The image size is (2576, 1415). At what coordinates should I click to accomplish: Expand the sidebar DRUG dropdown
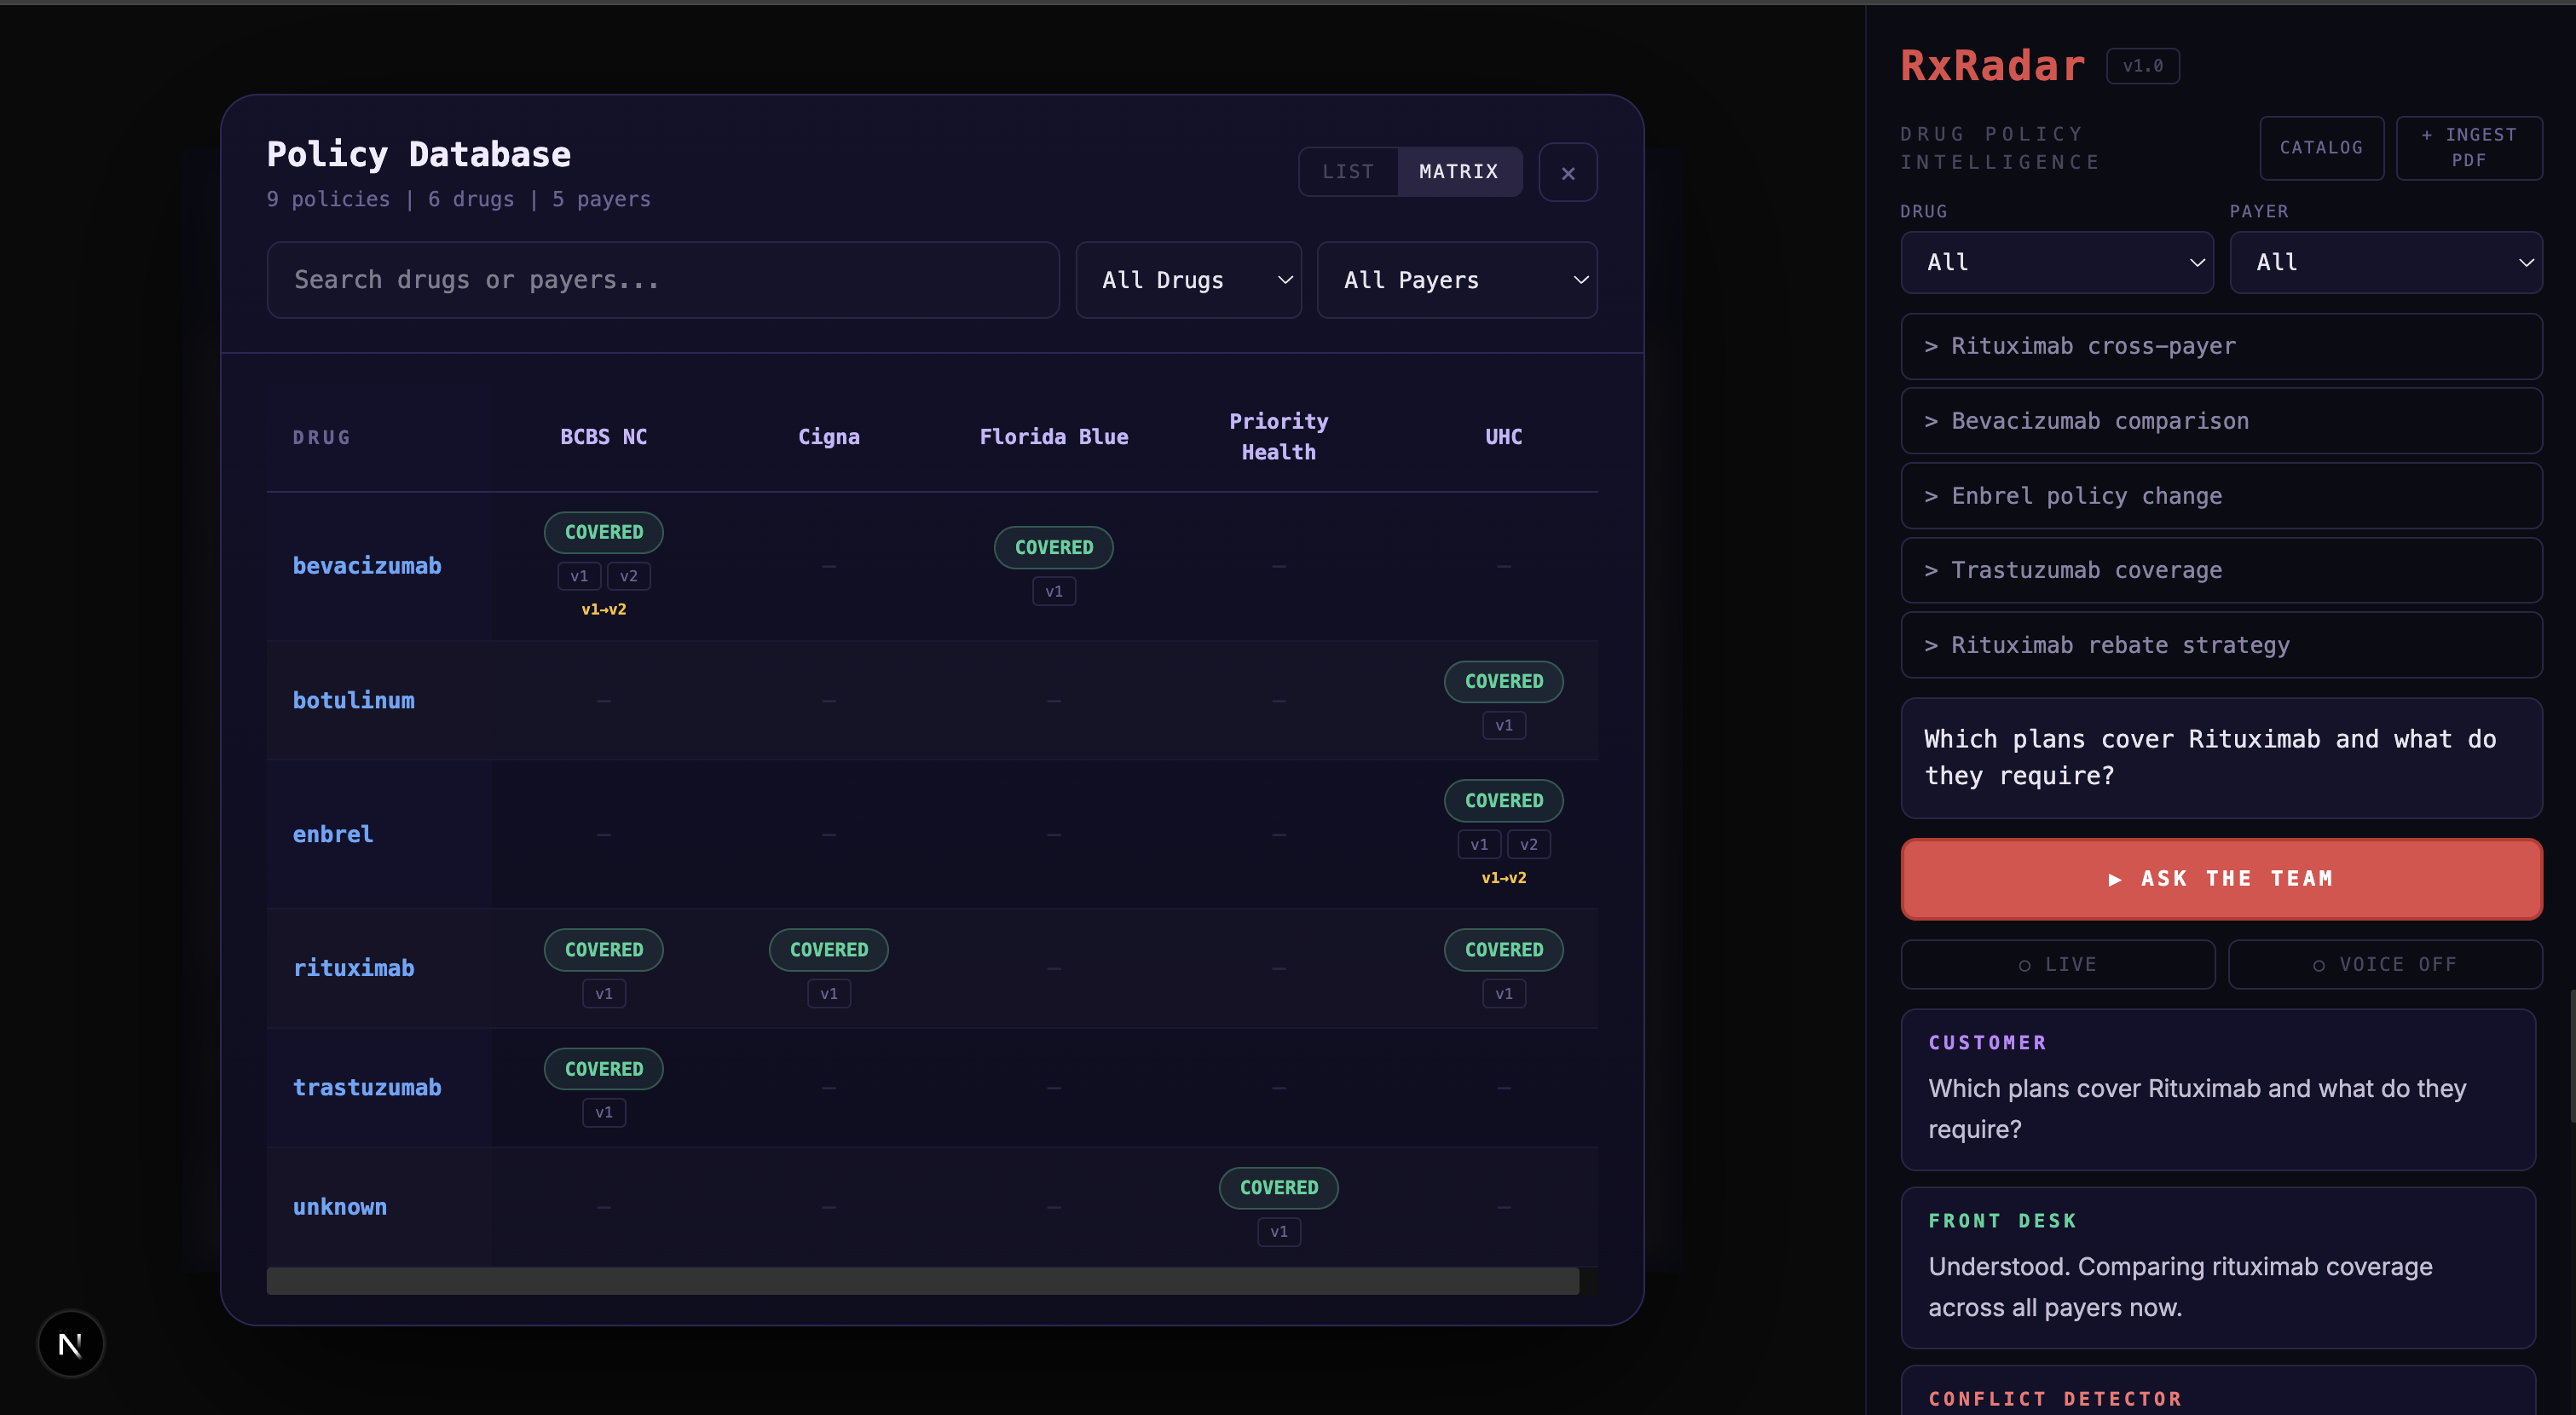2056,262
